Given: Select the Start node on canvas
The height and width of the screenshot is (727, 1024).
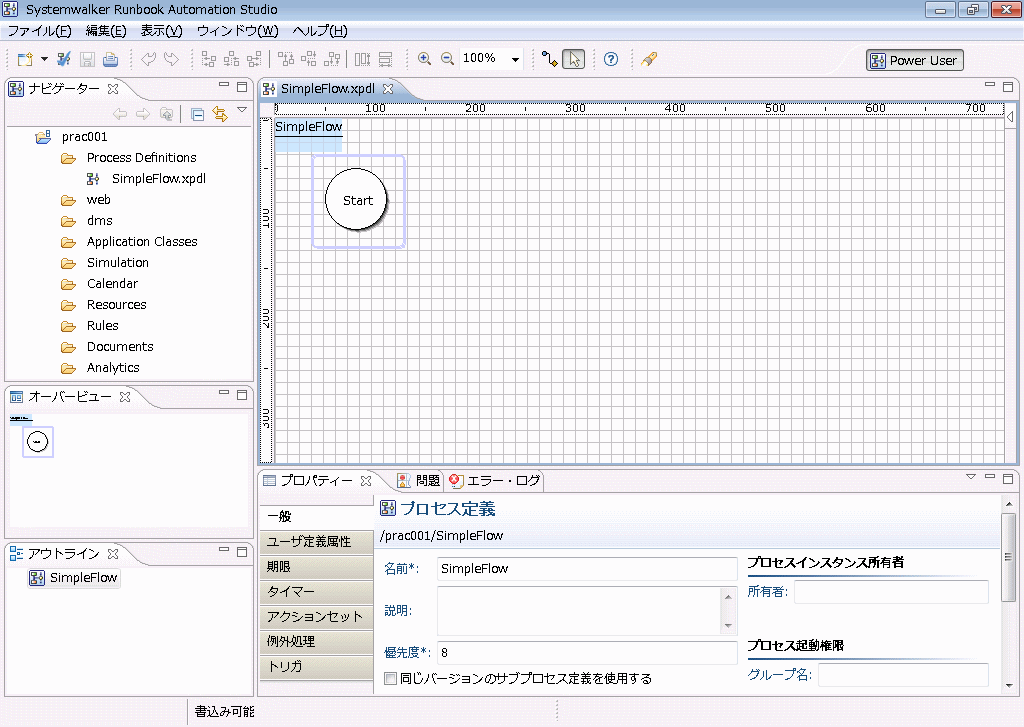Looking at the screenshot, I should click(357, 200).
